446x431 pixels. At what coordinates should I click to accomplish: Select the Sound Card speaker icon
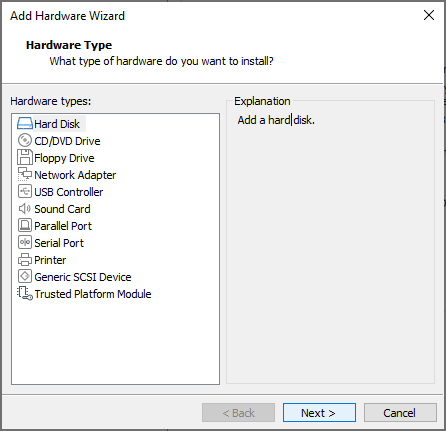click(25, 209)
